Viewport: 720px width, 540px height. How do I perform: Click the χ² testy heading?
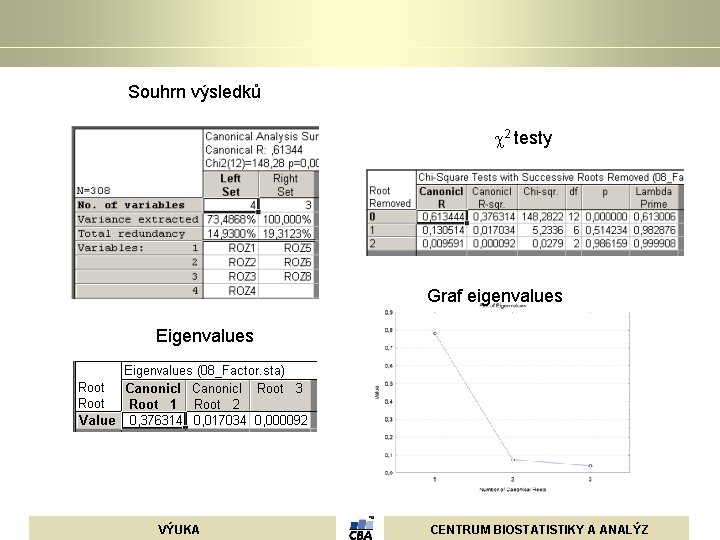pos(523,138)
